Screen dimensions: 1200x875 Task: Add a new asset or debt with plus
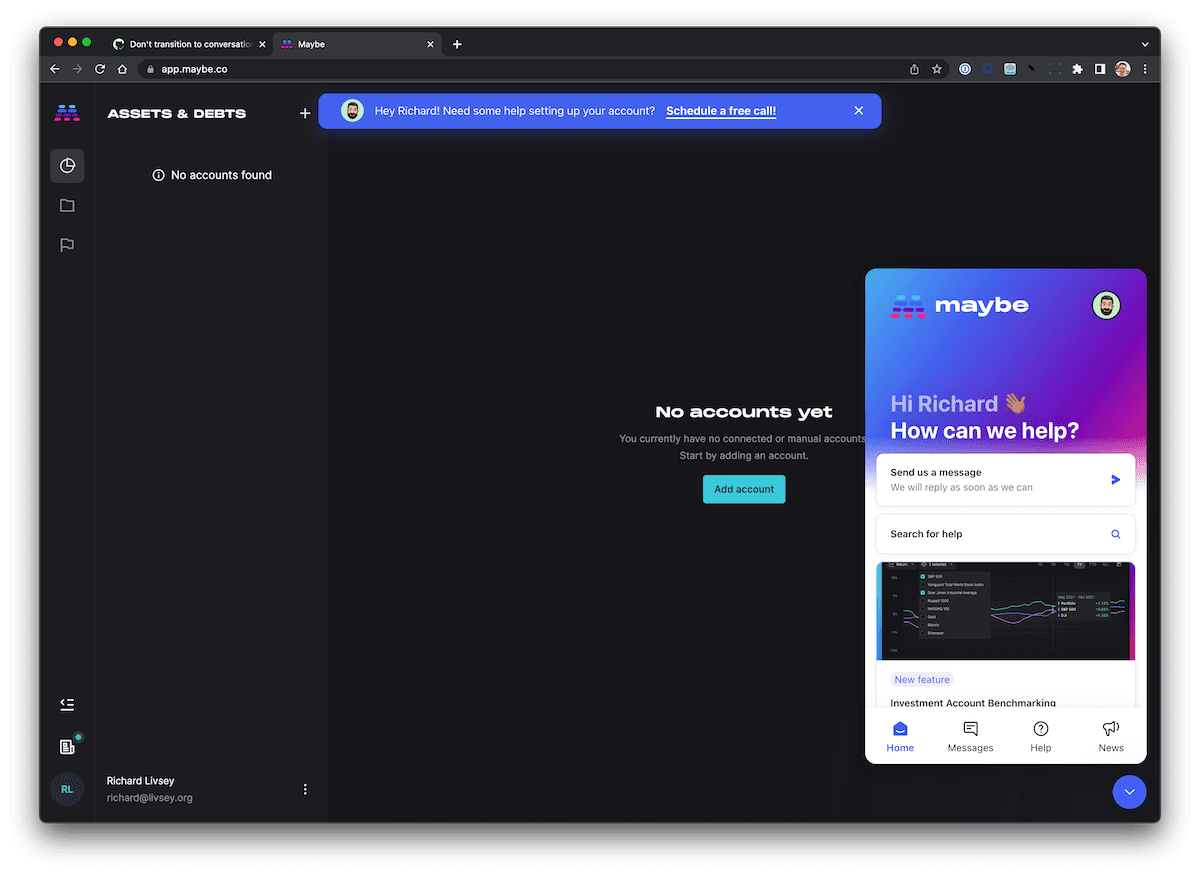click(305, 113)
